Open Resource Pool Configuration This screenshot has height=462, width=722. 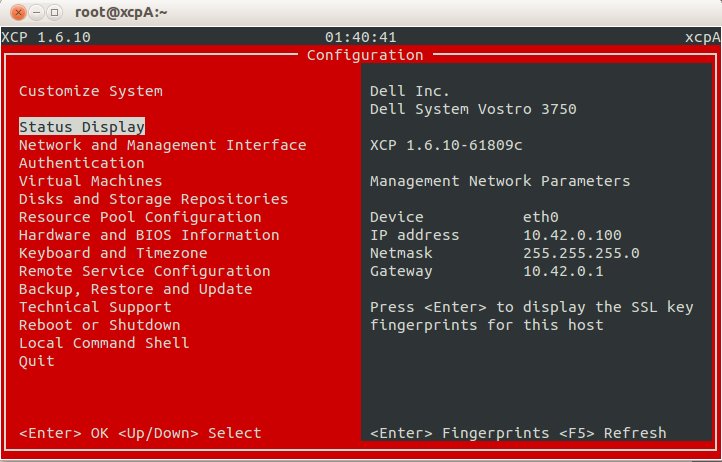[140, 216]
